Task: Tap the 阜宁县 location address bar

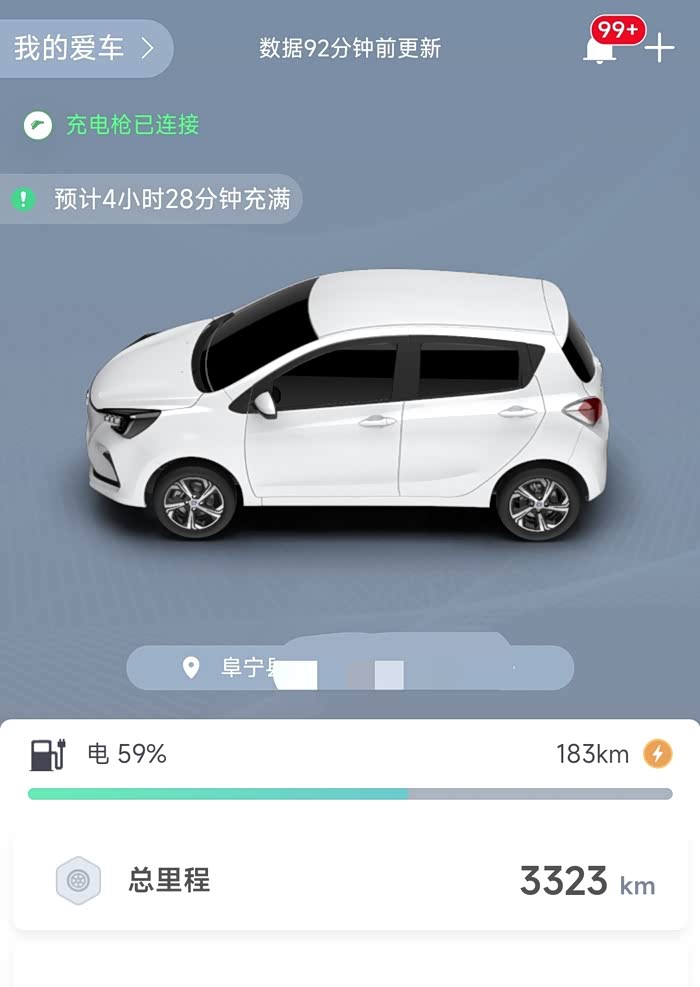Action: pos(350,667)
